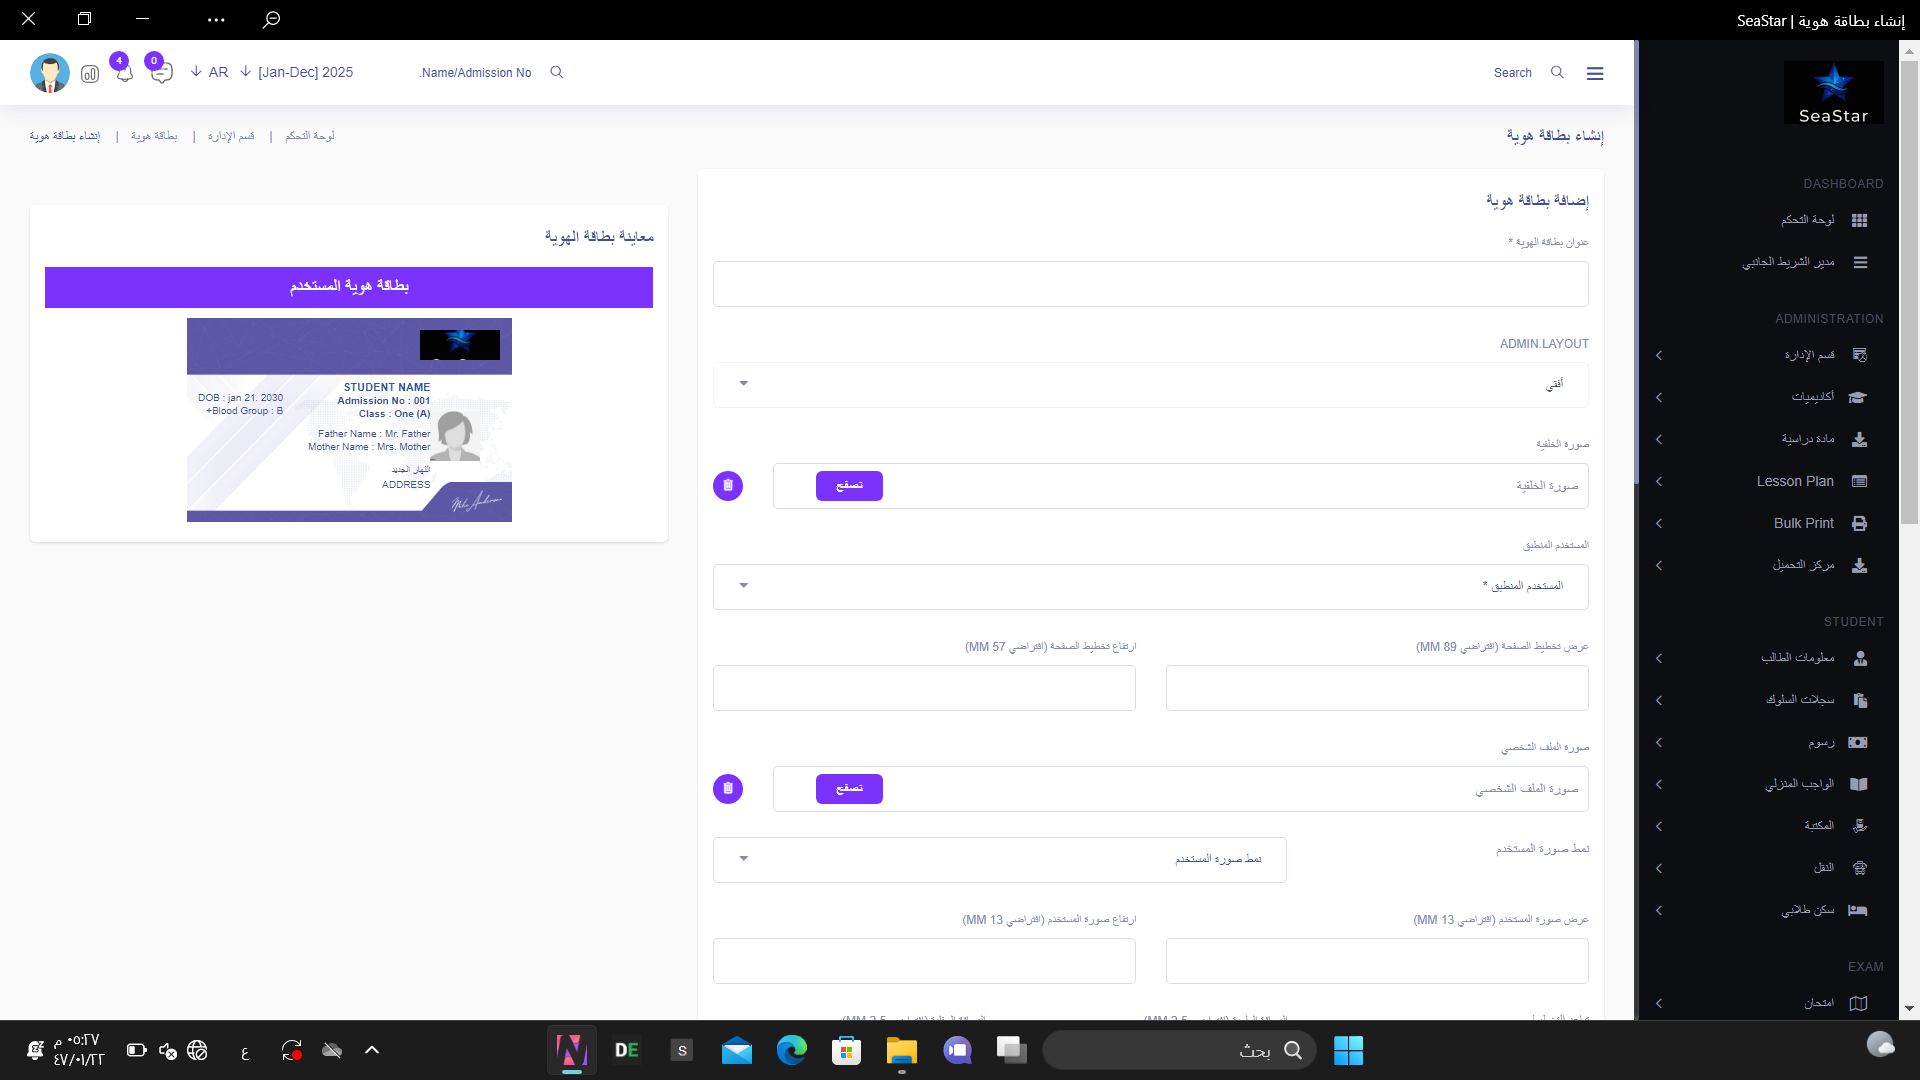
Task: Open Microsoft Edge from the taskbar
Action: (x=791, y=1050)
